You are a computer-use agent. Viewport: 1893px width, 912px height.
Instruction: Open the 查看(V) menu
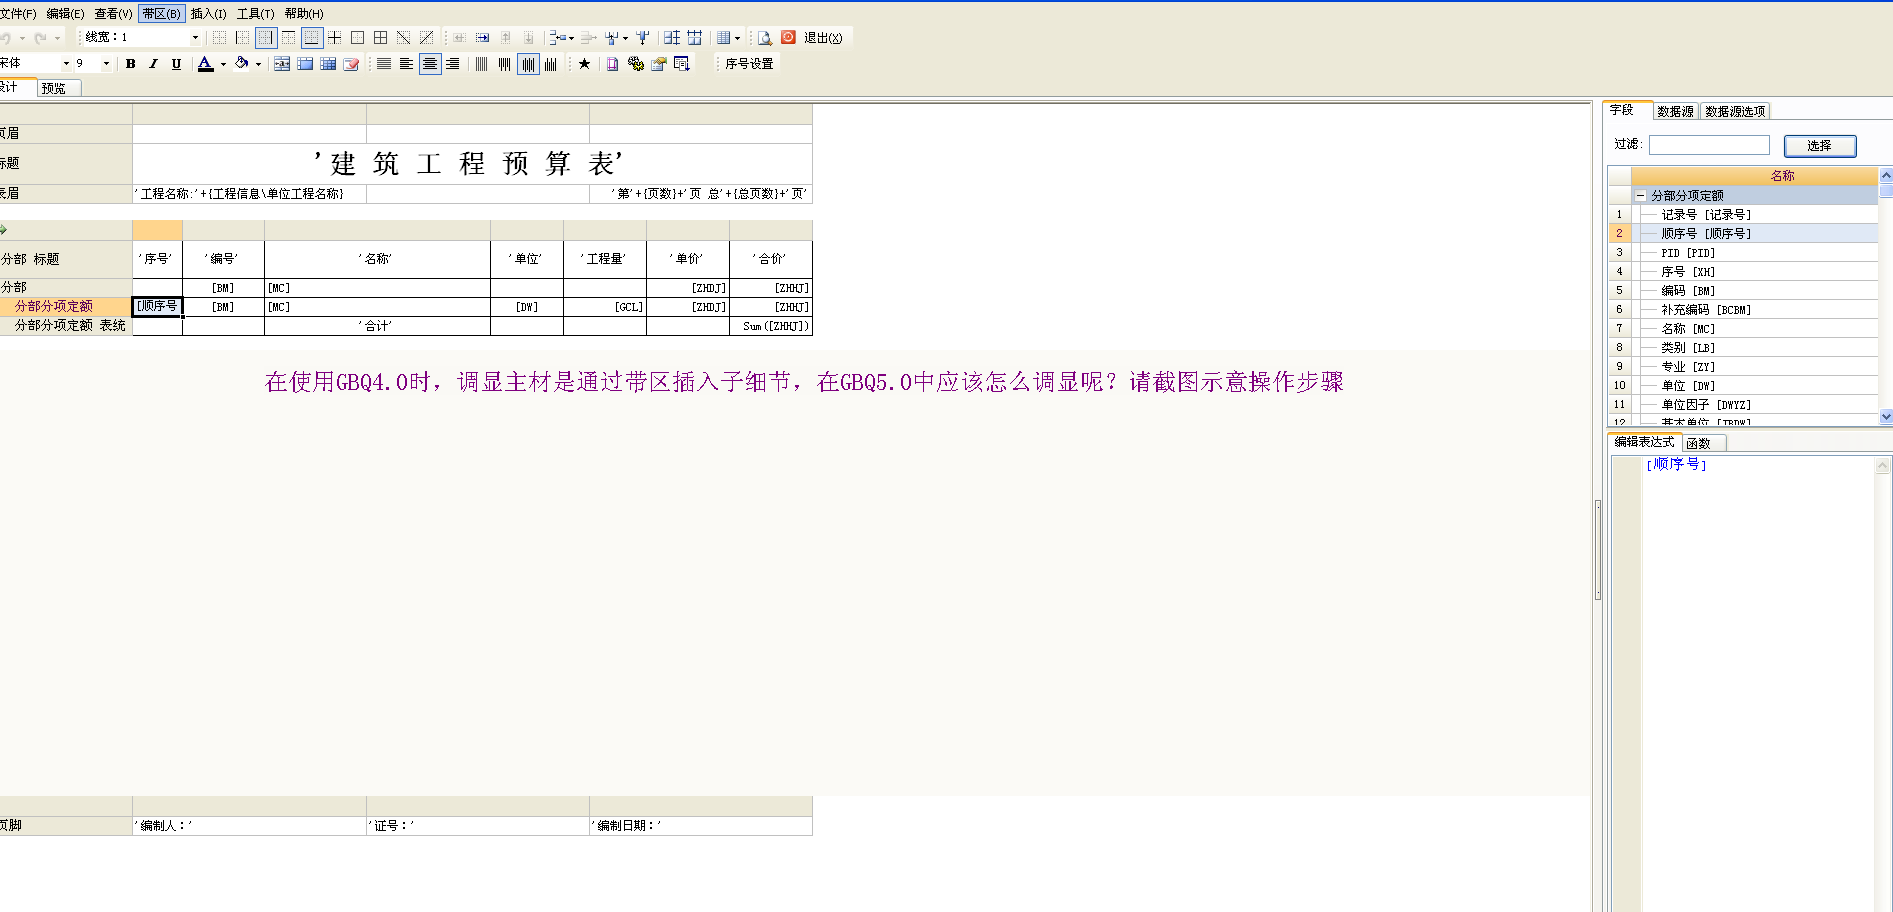(x=113, y=14)
